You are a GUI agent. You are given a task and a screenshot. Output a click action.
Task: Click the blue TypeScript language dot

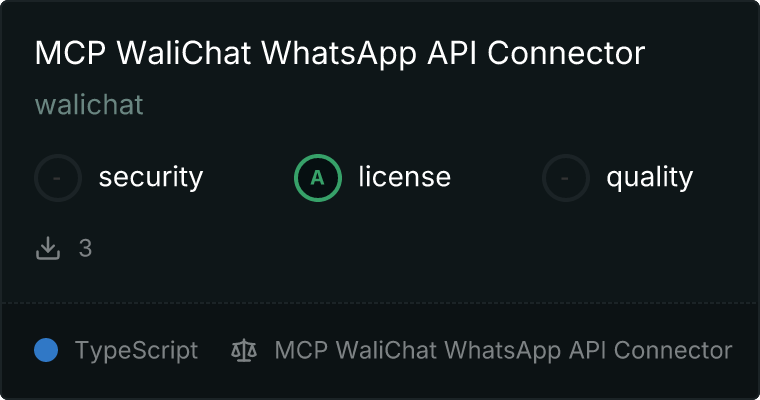click(x=46, y=350)
